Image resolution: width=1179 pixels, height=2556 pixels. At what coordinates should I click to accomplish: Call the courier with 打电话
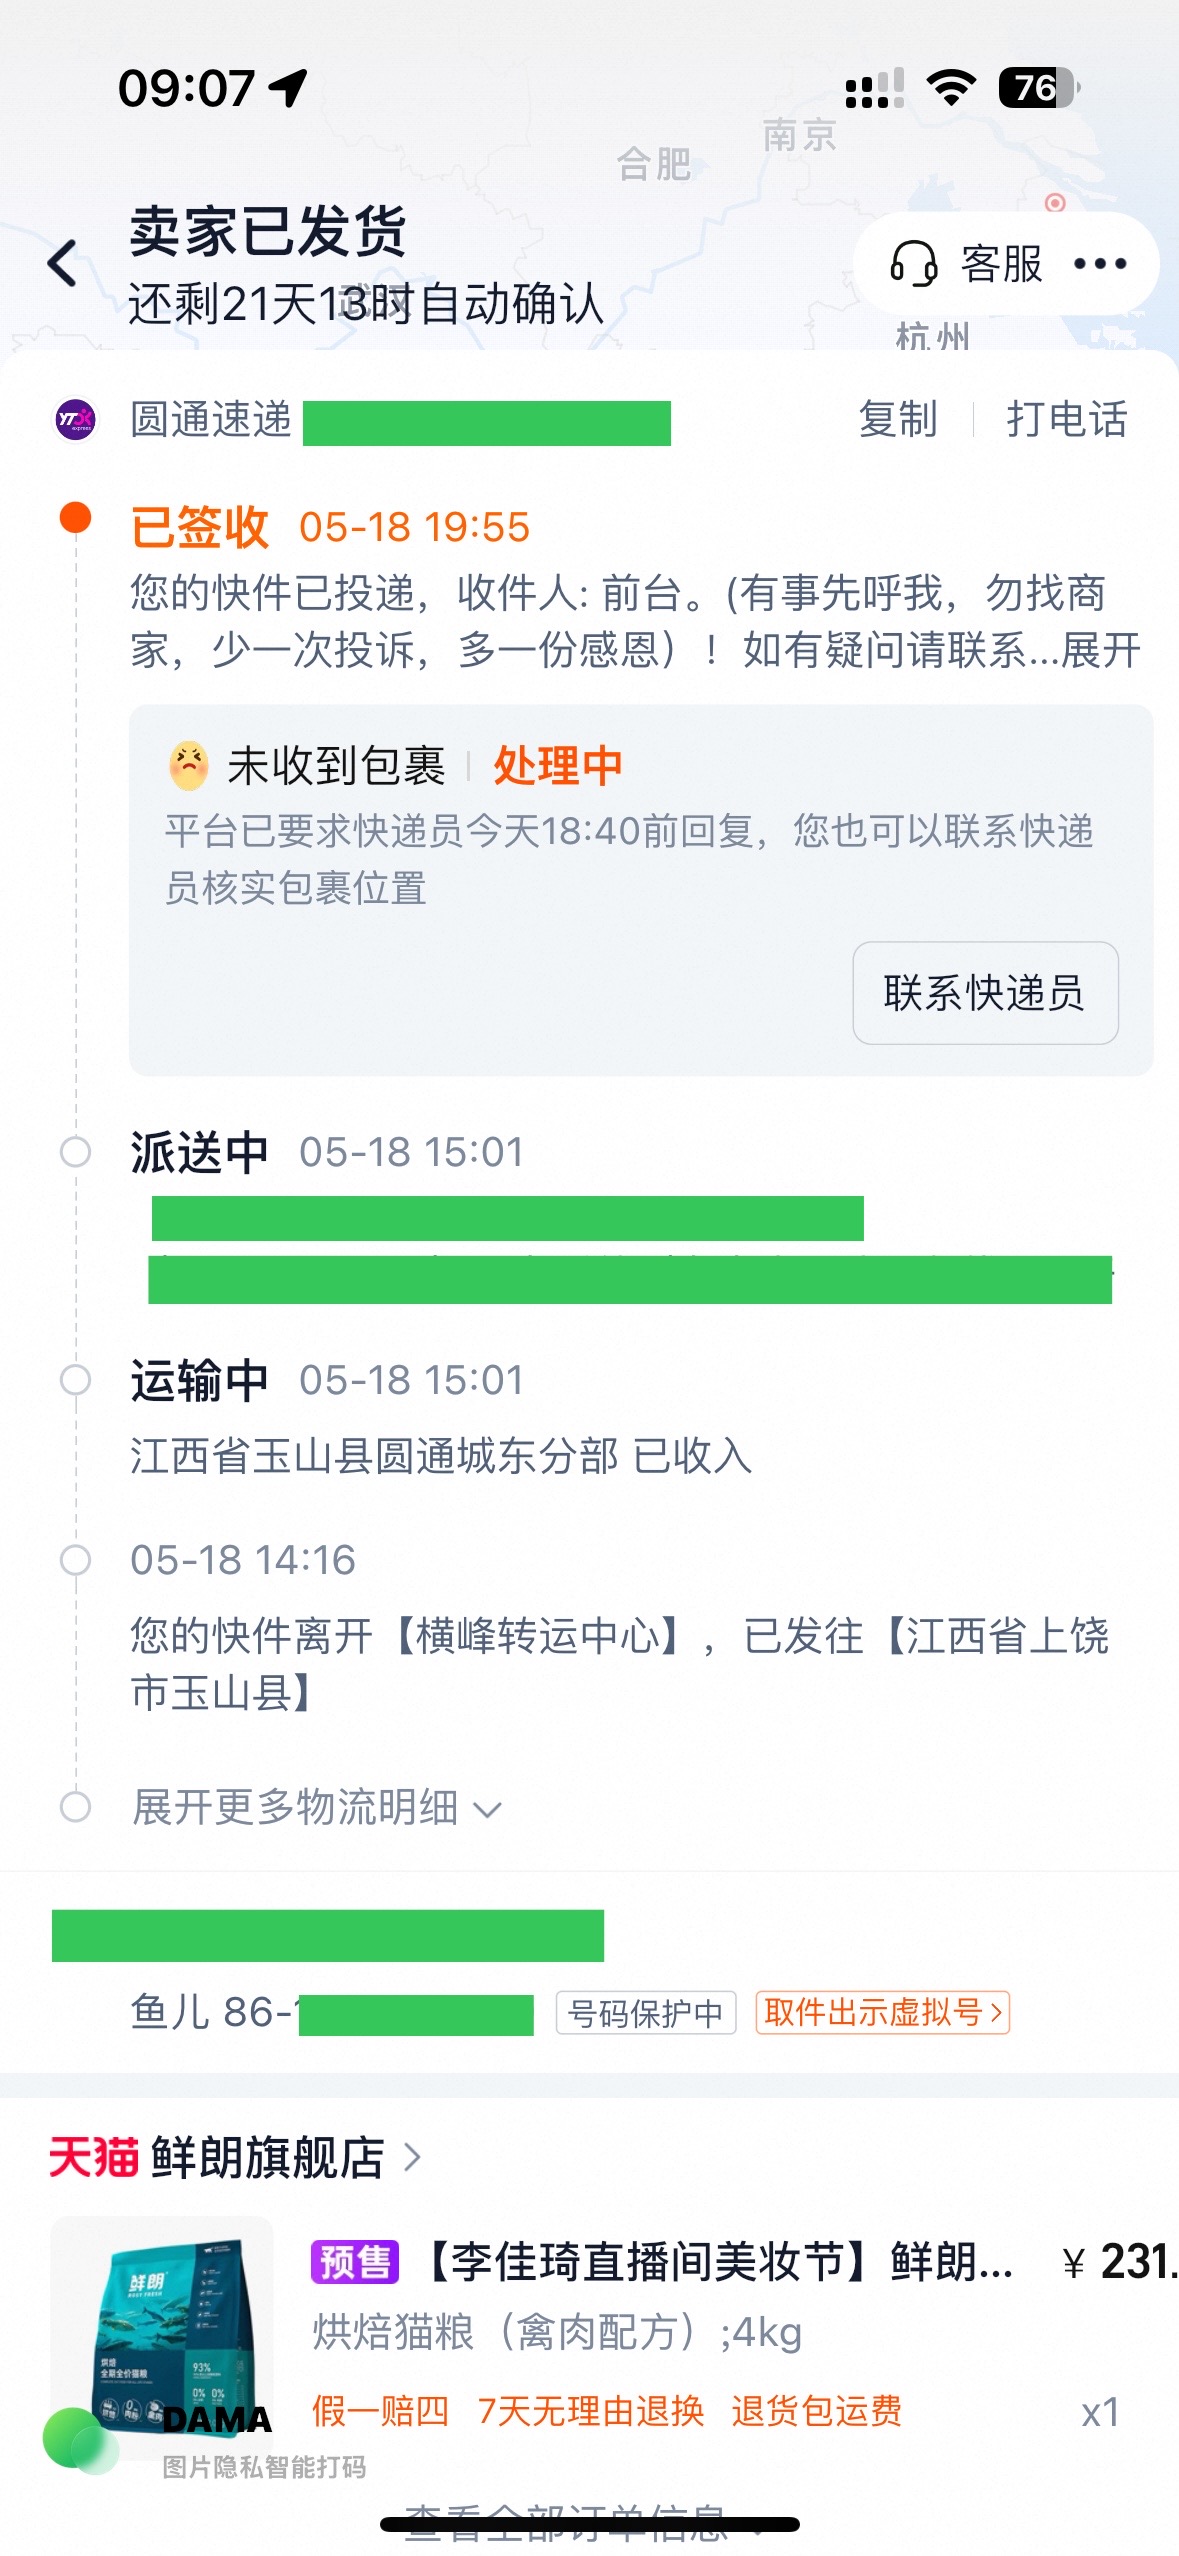click(x=1067, y=419)
